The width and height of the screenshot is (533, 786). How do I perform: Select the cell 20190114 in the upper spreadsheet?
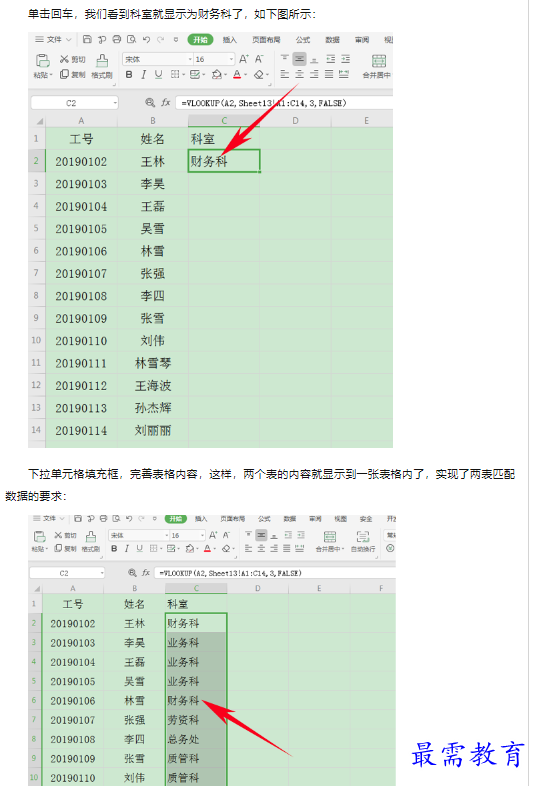[81, 430]
